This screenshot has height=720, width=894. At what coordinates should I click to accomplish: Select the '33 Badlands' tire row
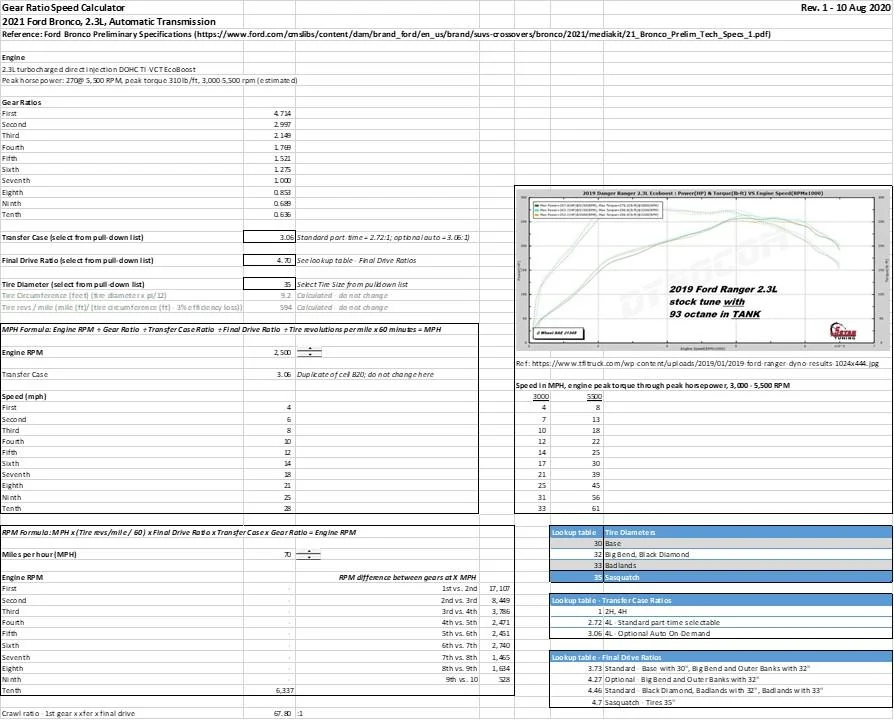pyautogui.click(x=721, y=566)
